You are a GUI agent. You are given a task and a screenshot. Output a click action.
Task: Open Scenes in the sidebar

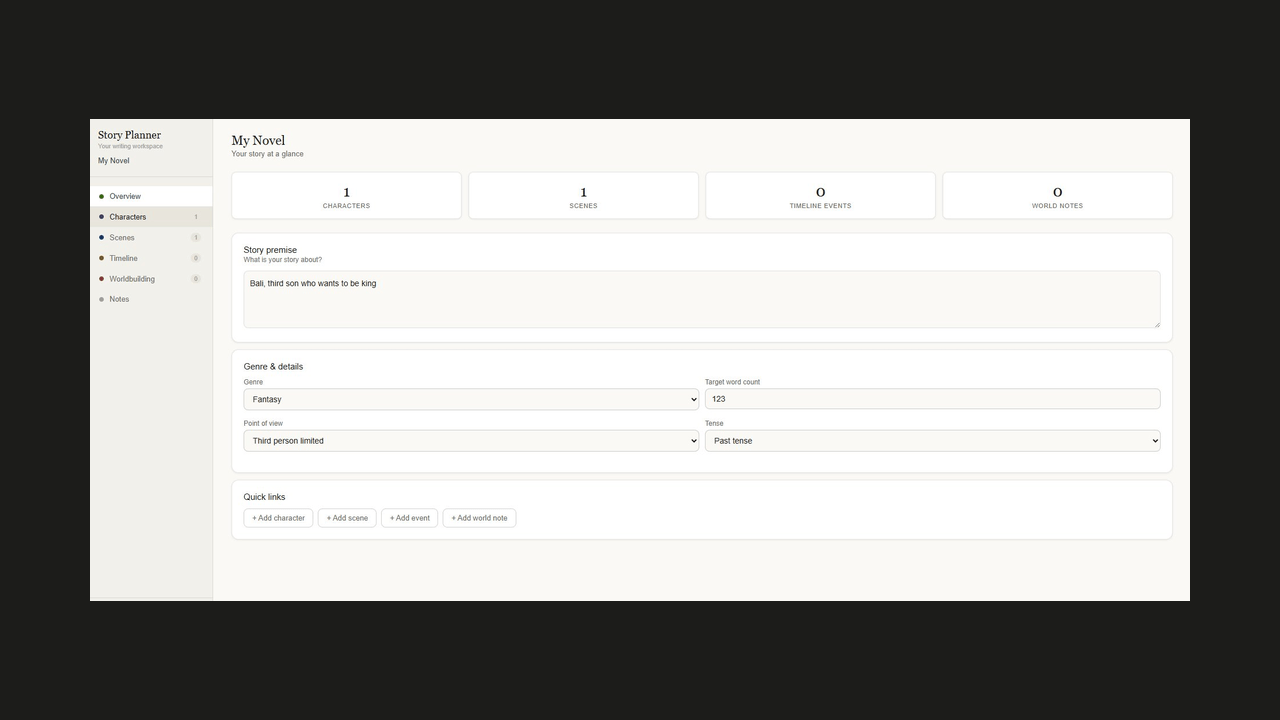point(151,238)
